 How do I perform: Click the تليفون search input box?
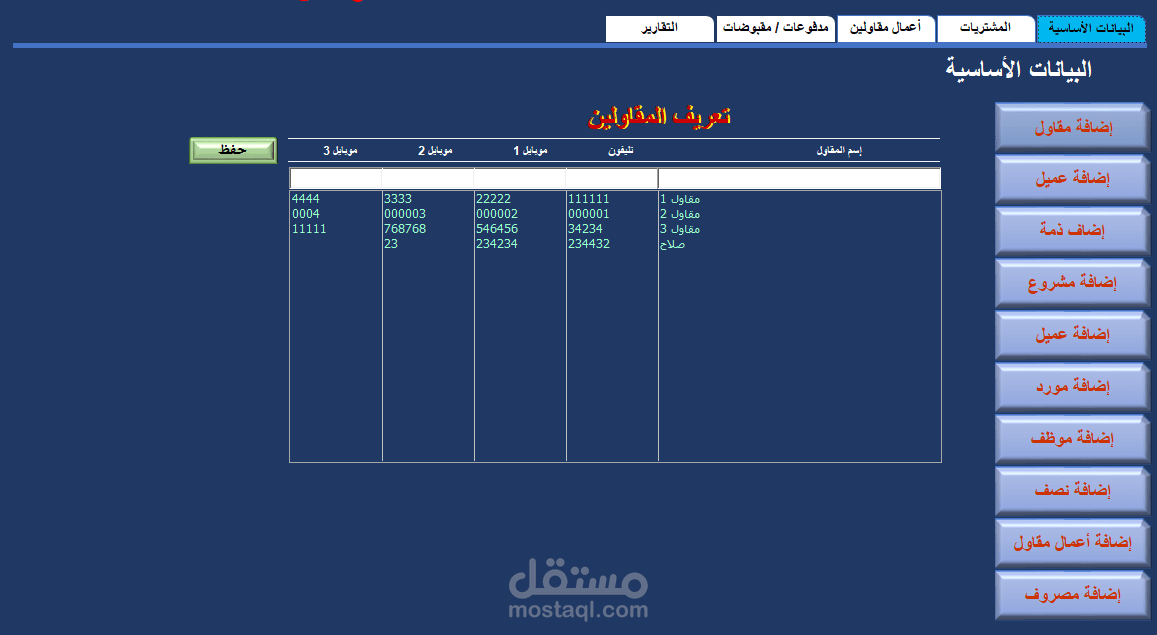coord(613,178)
